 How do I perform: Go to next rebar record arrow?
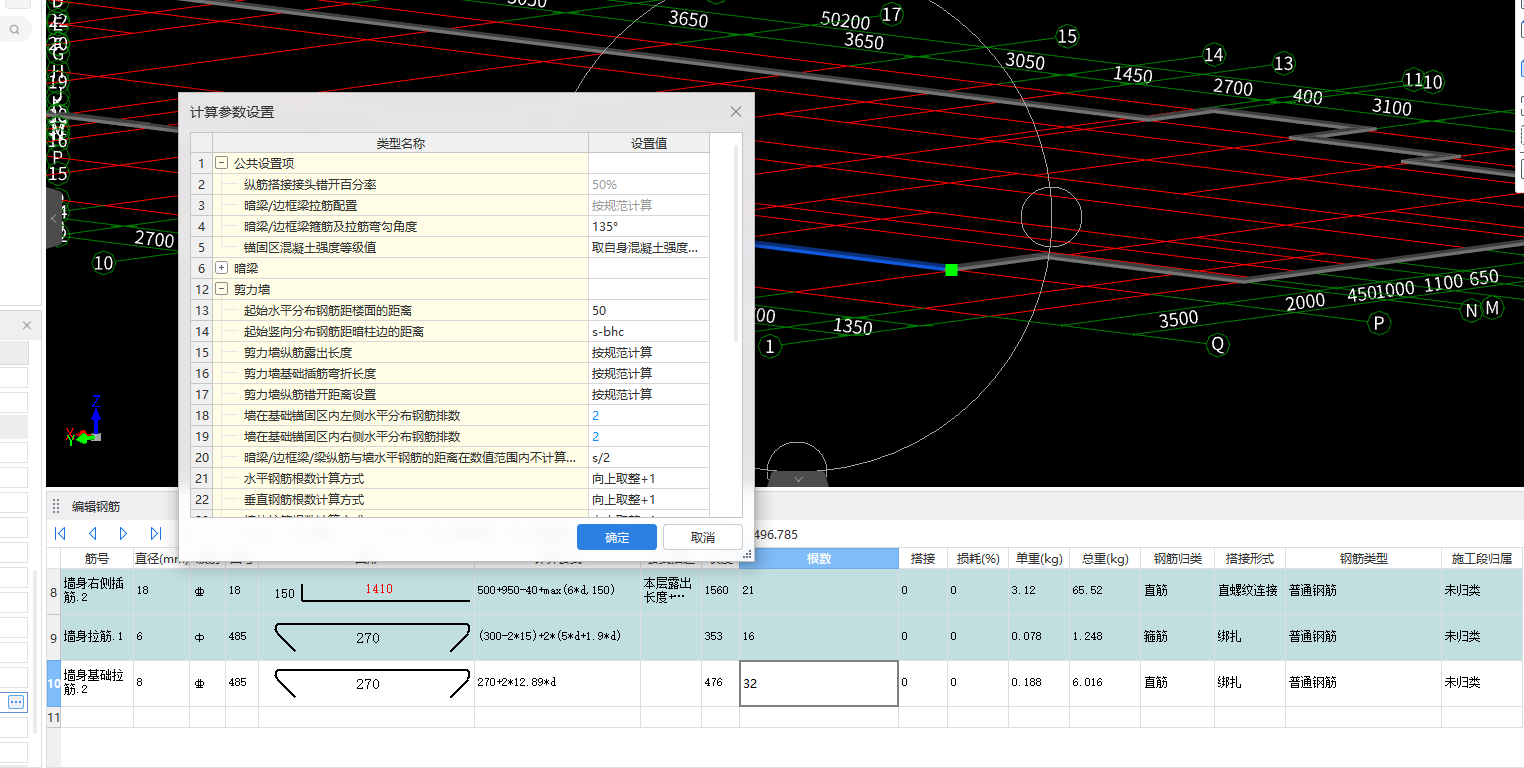pos(124,534)
